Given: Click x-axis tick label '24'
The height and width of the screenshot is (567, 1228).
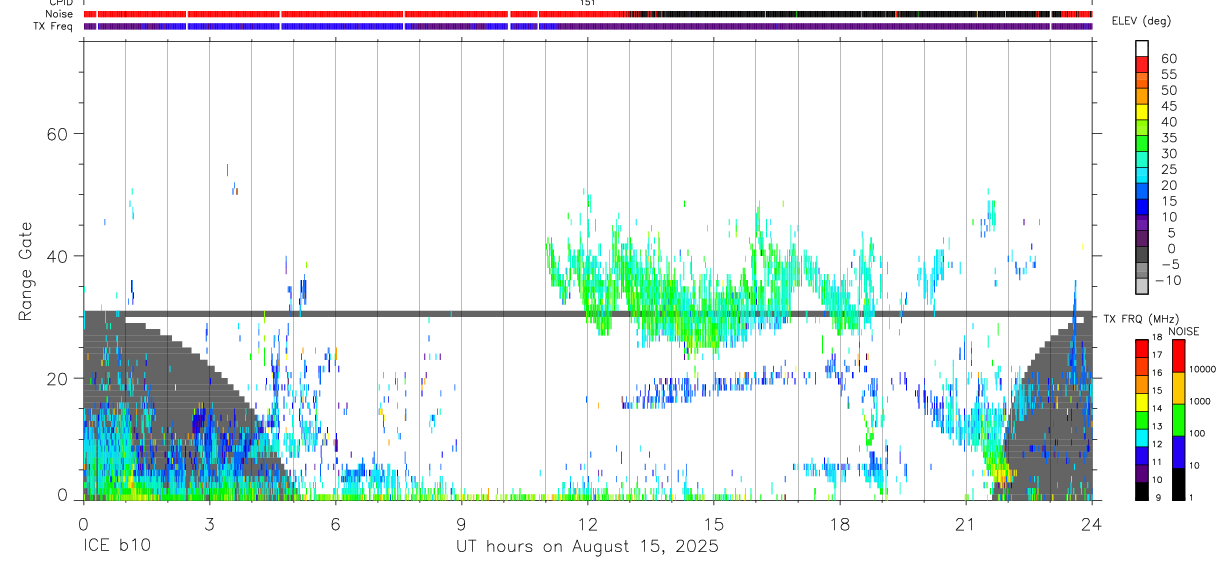Looking at the screenshot, I should point(1091,523).
